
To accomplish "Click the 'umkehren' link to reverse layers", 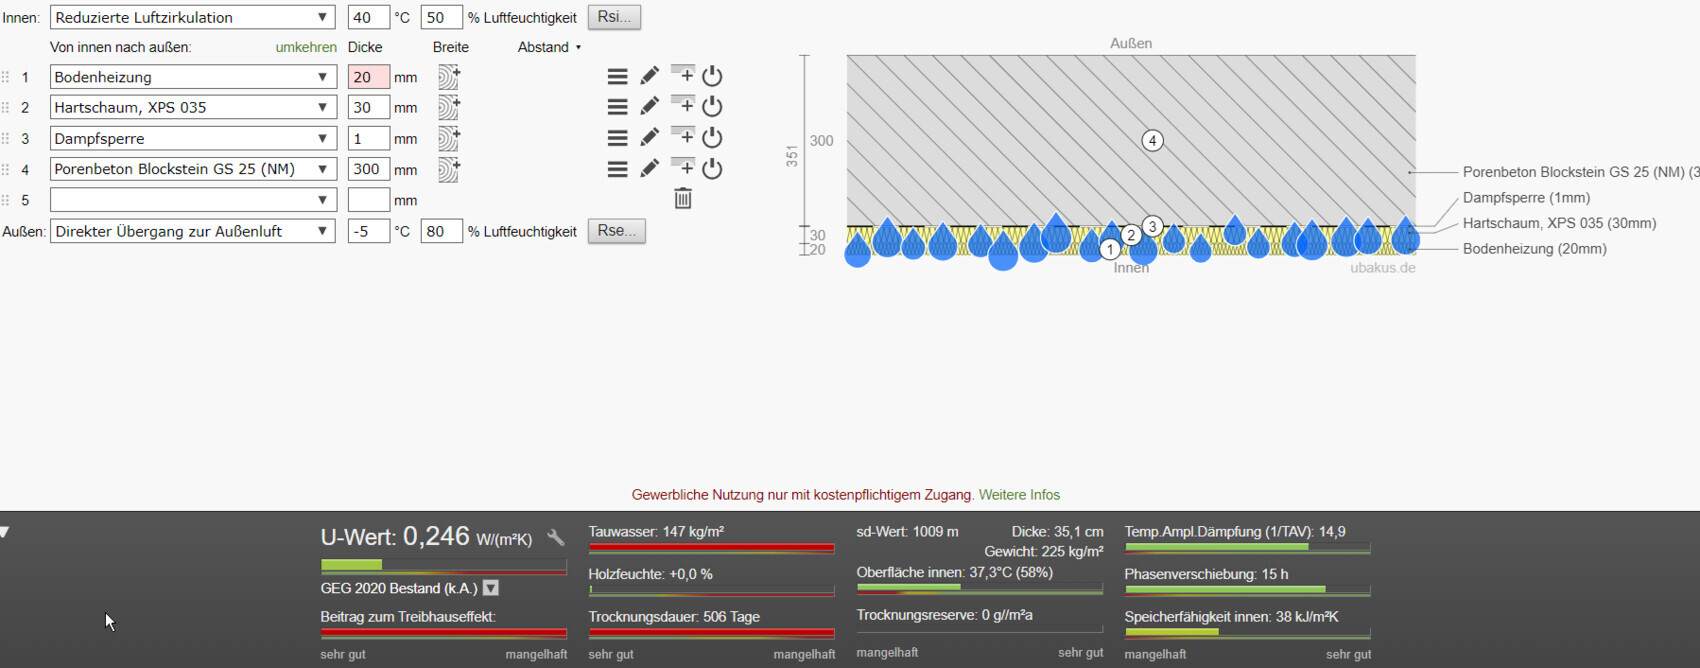I will point(305,47).
